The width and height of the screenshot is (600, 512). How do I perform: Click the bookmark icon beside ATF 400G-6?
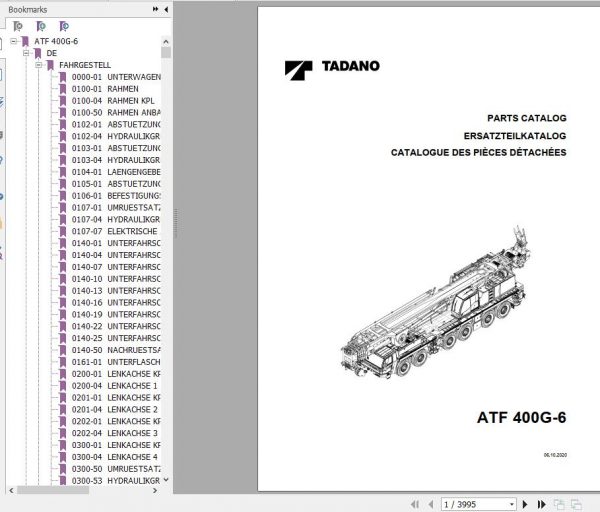coord(25,41)
